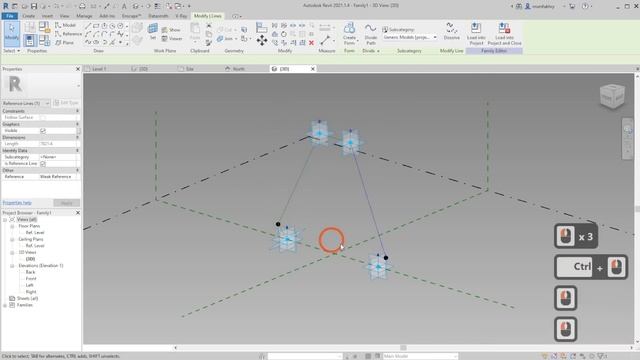Close the Project Browser panel
The height and width of the screenshot is (360, 640).
tap(78, 213)
